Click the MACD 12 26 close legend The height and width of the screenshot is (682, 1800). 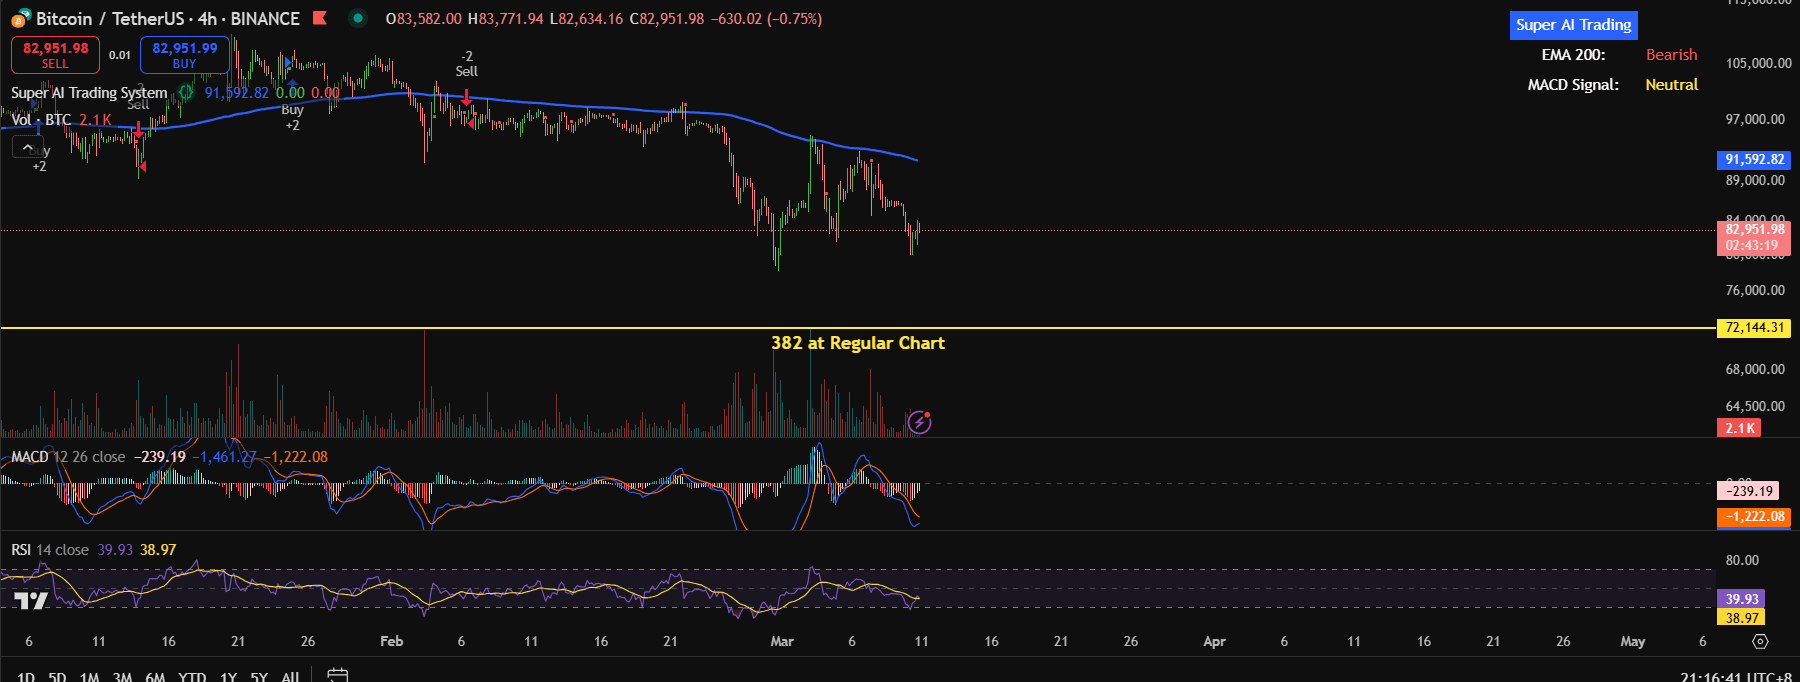click(68, 457)
